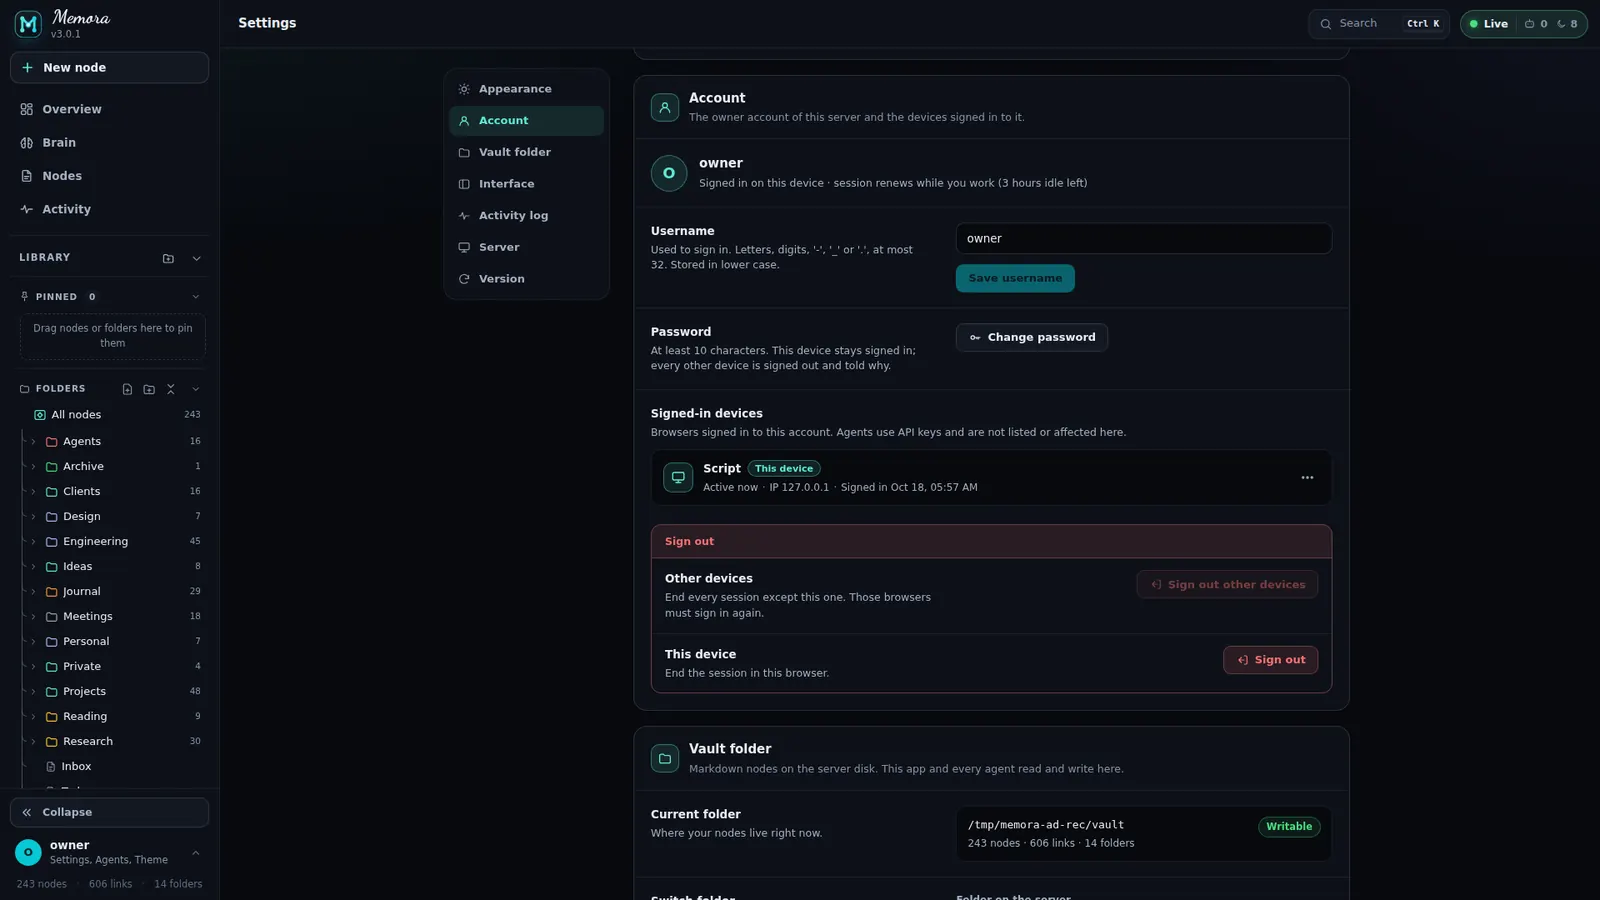The height and width of the screenshot is (900, 1600).
Task: Open the Script device three-dot menu
Action: tap(1307, 478)
